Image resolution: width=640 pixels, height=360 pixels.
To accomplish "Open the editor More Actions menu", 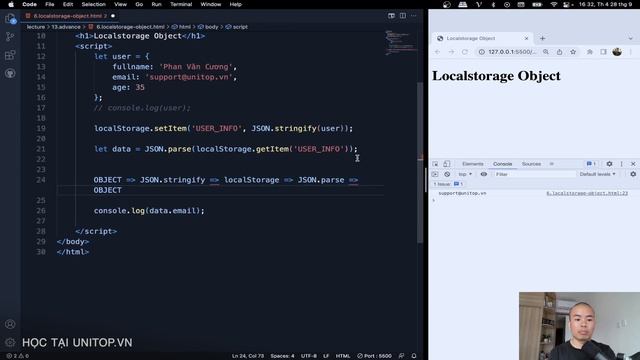I will [414, 16].
